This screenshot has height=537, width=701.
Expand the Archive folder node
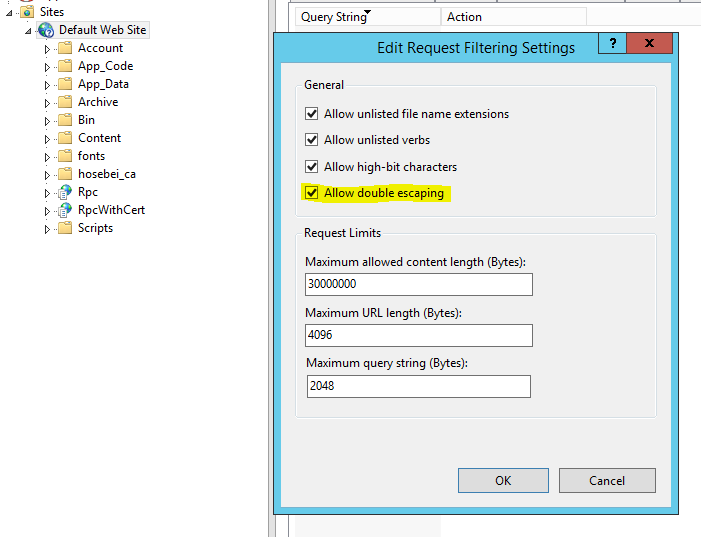(47, 103)
